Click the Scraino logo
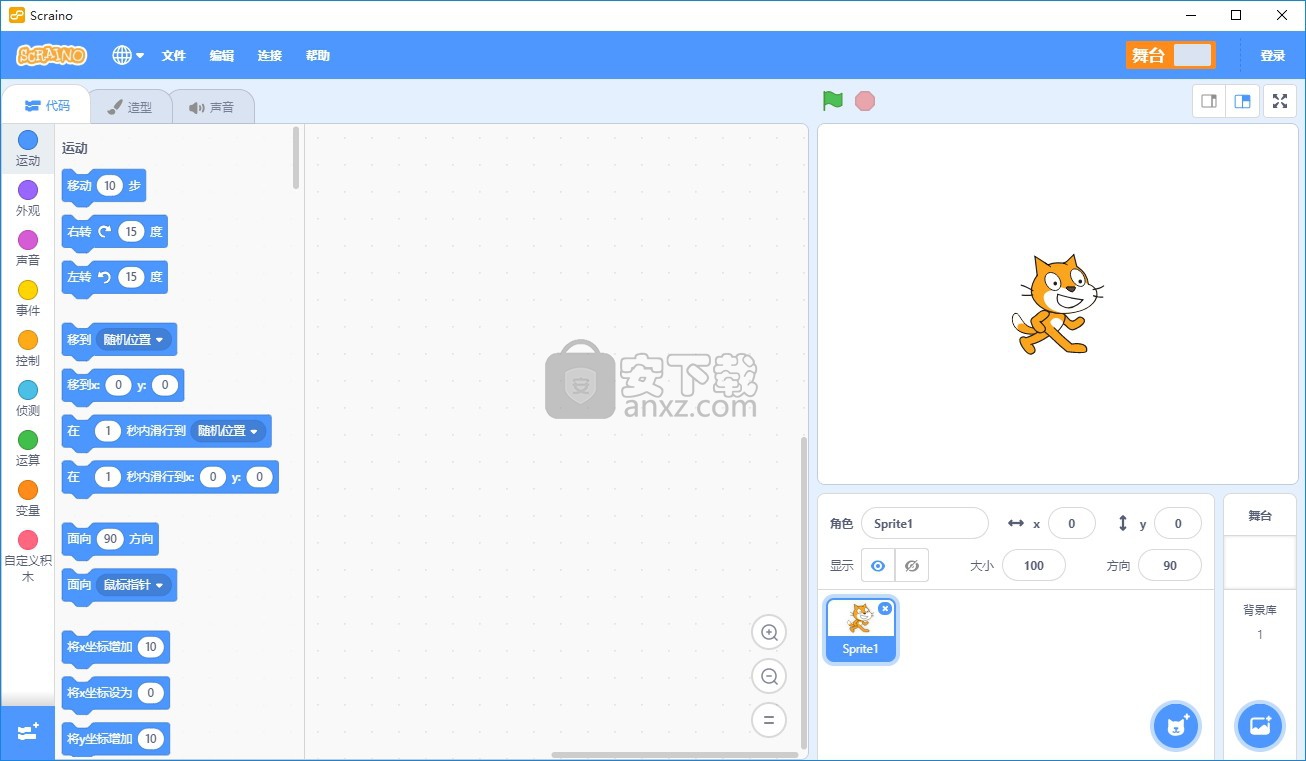The width and height of the screenshot is (1306, 761). tap(52, 56)
